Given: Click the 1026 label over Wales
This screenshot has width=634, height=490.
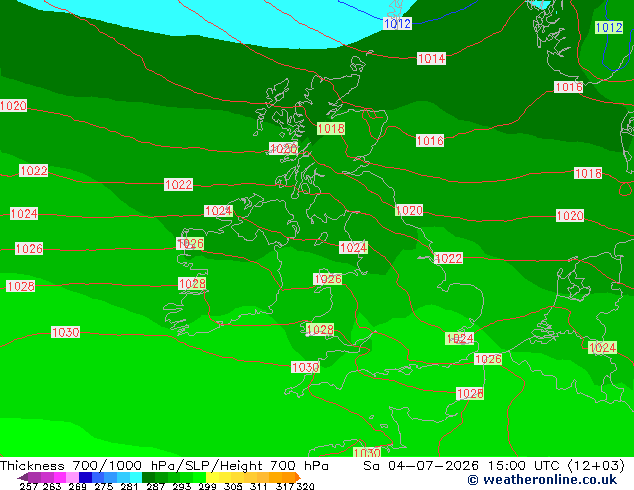Looking at the screenshot, I should tap(328, 279).
